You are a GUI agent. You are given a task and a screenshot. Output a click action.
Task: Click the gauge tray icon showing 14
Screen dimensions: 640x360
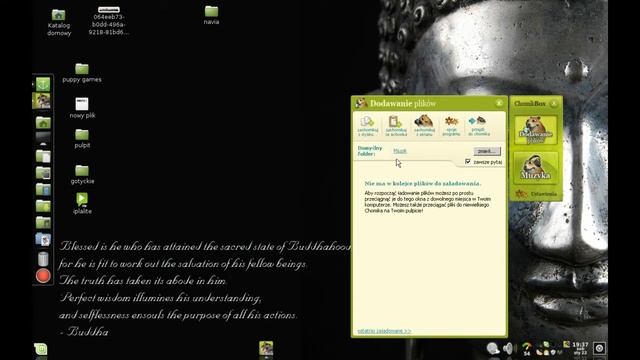[x=527, y=349]
